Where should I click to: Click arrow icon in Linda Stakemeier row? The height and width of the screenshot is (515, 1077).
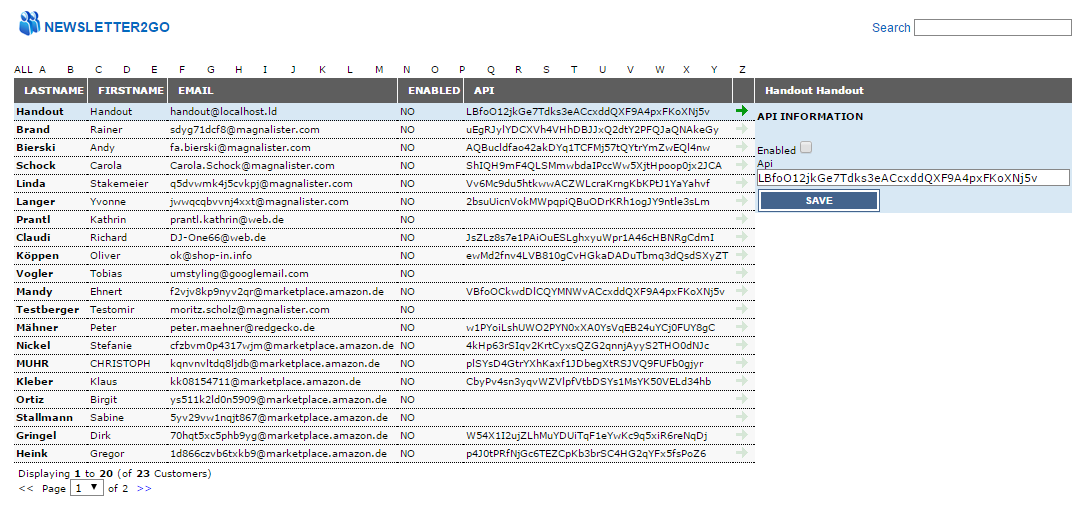tap(741, 183)
